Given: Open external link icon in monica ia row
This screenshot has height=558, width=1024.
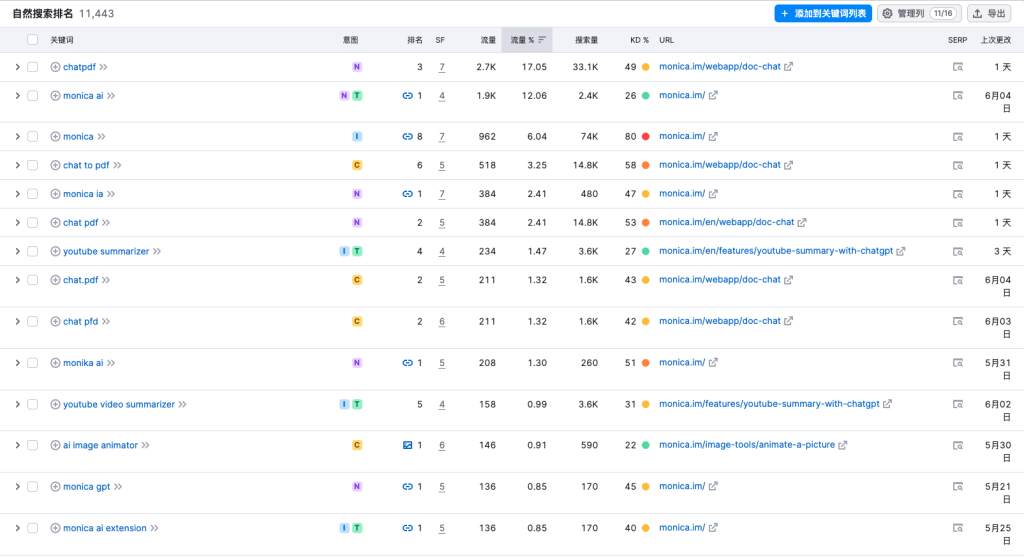Looking at the screenshot, I should (x=713, y=194).
